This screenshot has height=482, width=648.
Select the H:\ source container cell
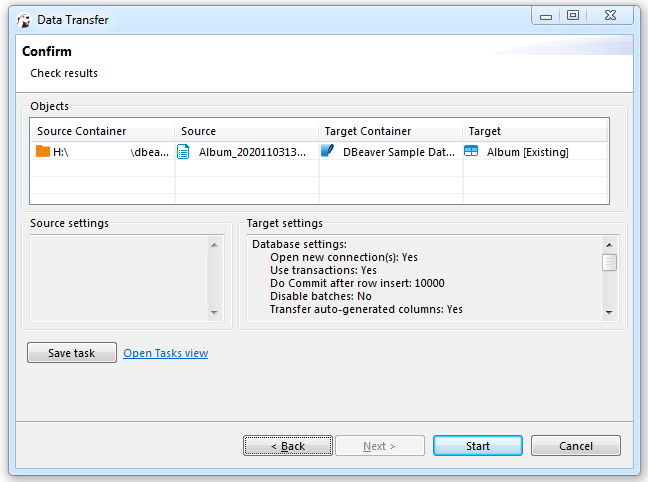(102, 152)
